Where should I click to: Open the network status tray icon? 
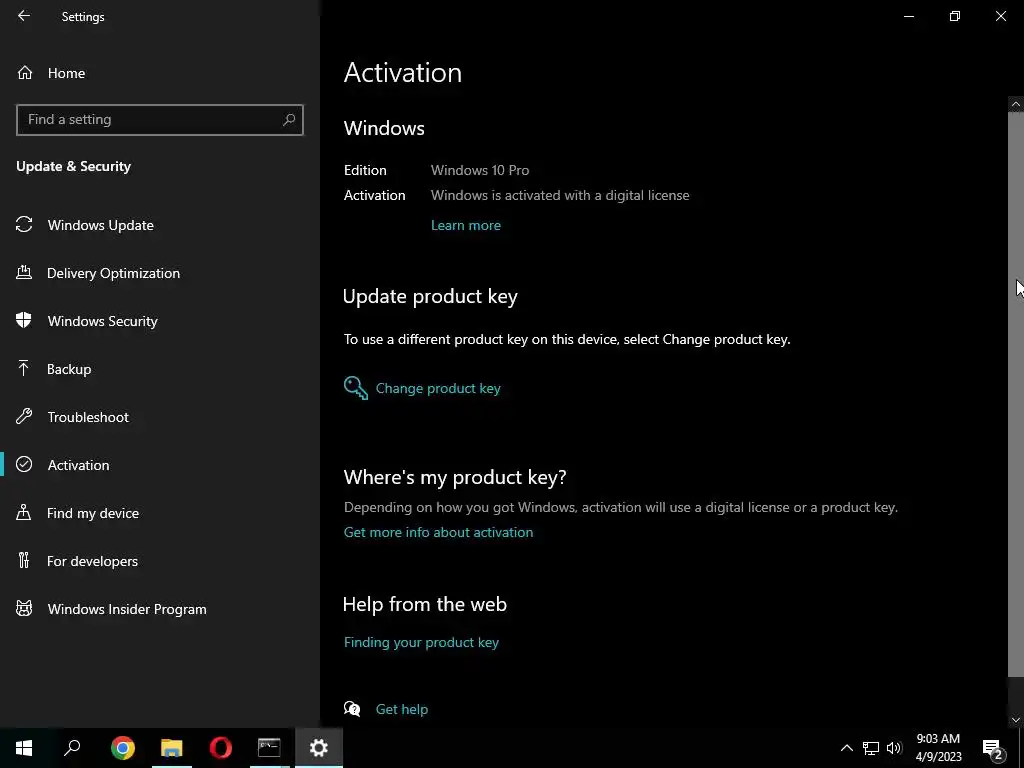tap(871, 748)
